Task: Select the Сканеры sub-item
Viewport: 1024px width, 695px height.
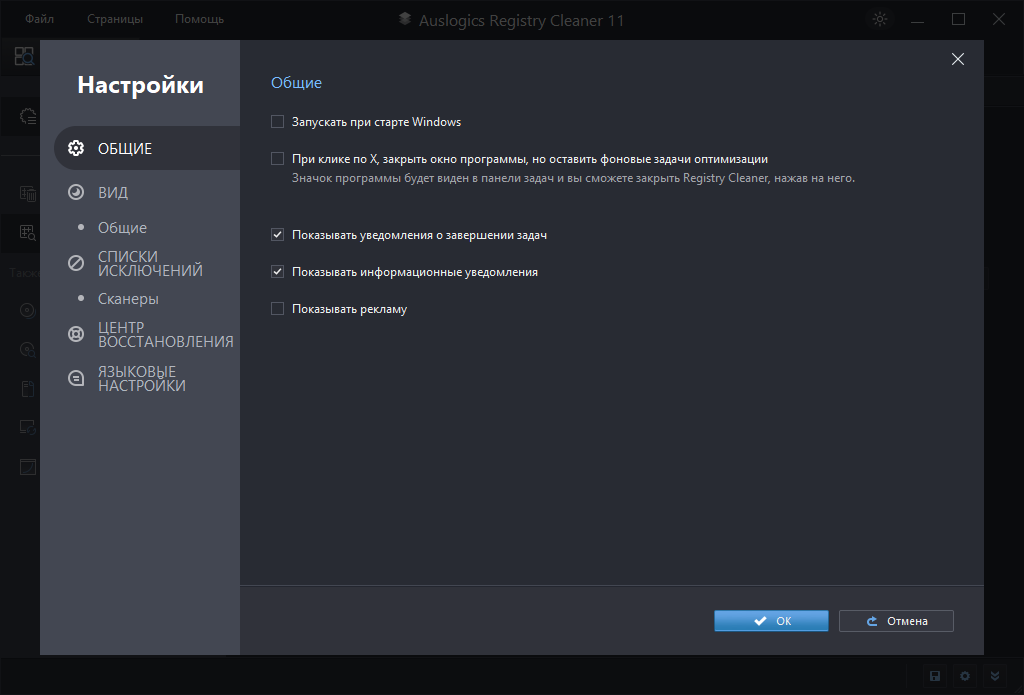Action: tap(128, 298)
